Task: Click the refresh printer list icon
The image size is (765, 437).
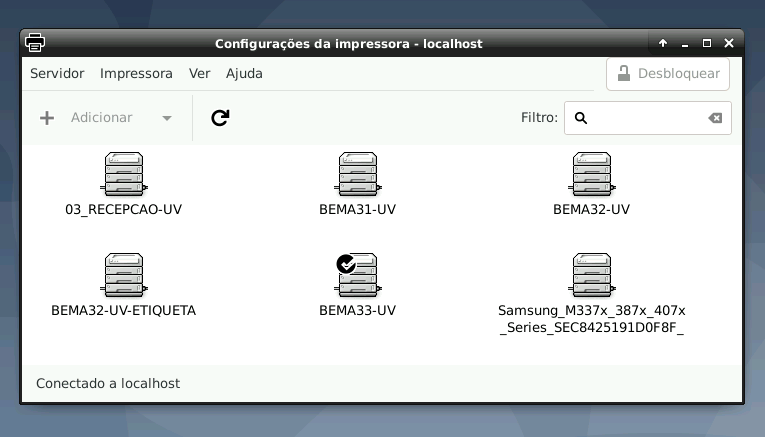Action: click(220, 118)
